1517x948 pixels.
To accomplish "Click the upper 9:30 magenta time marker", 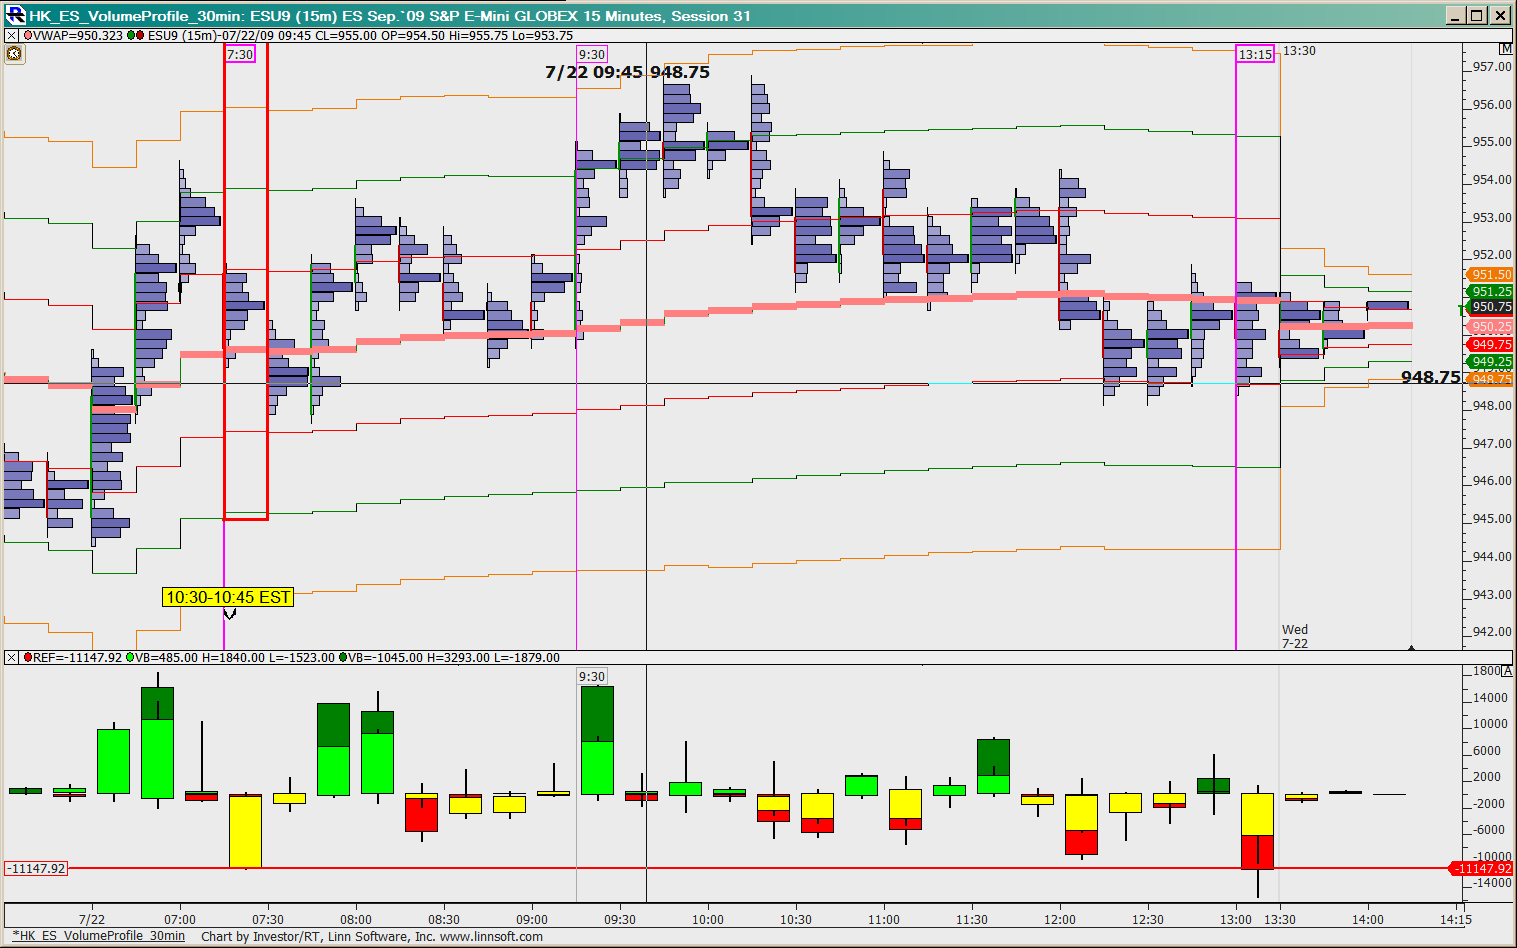I will (592, 55).
